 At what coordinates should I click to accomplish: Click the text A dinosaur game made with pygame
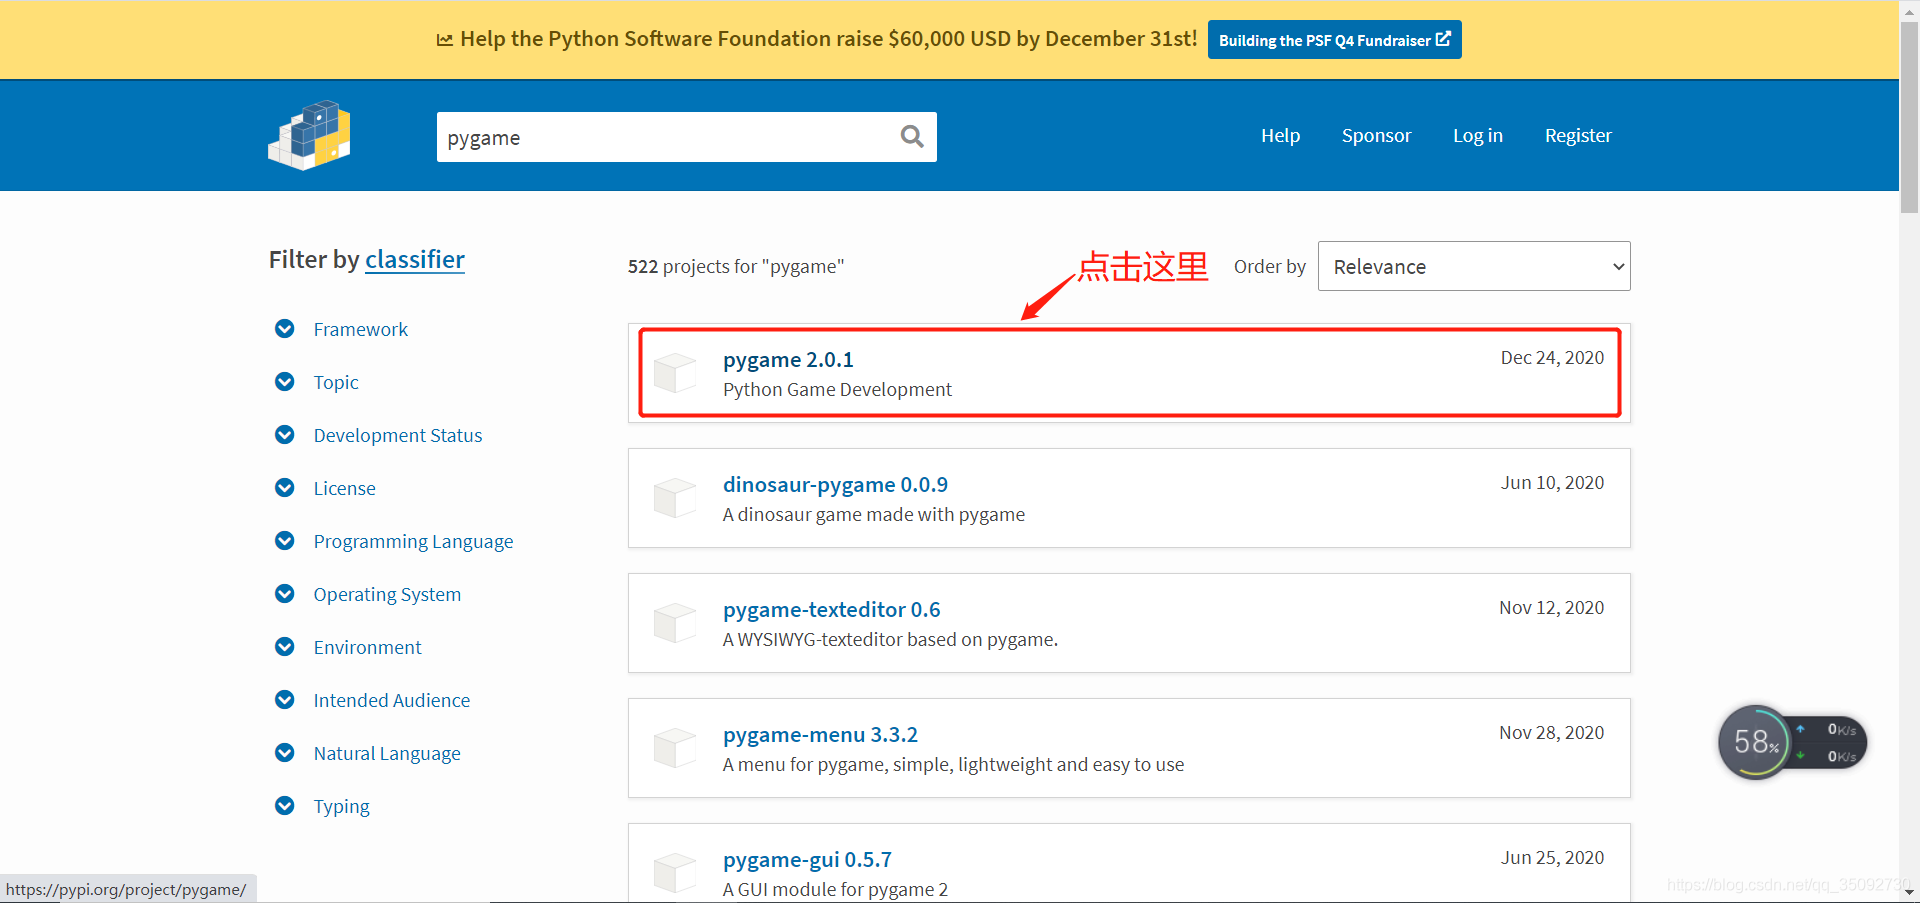click(x=874, y=515)
